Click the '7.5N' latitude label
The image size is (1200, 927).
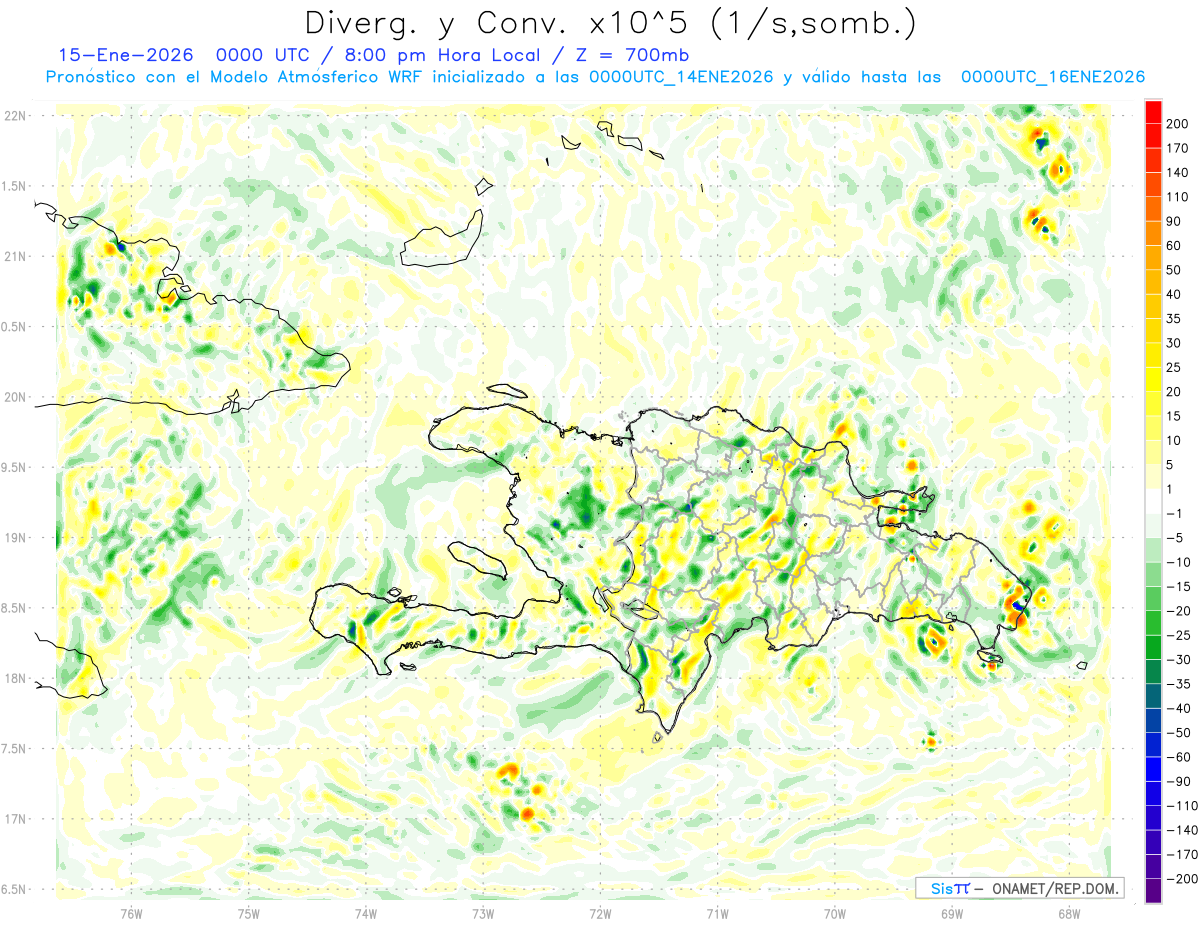click(x=12, y=749)
